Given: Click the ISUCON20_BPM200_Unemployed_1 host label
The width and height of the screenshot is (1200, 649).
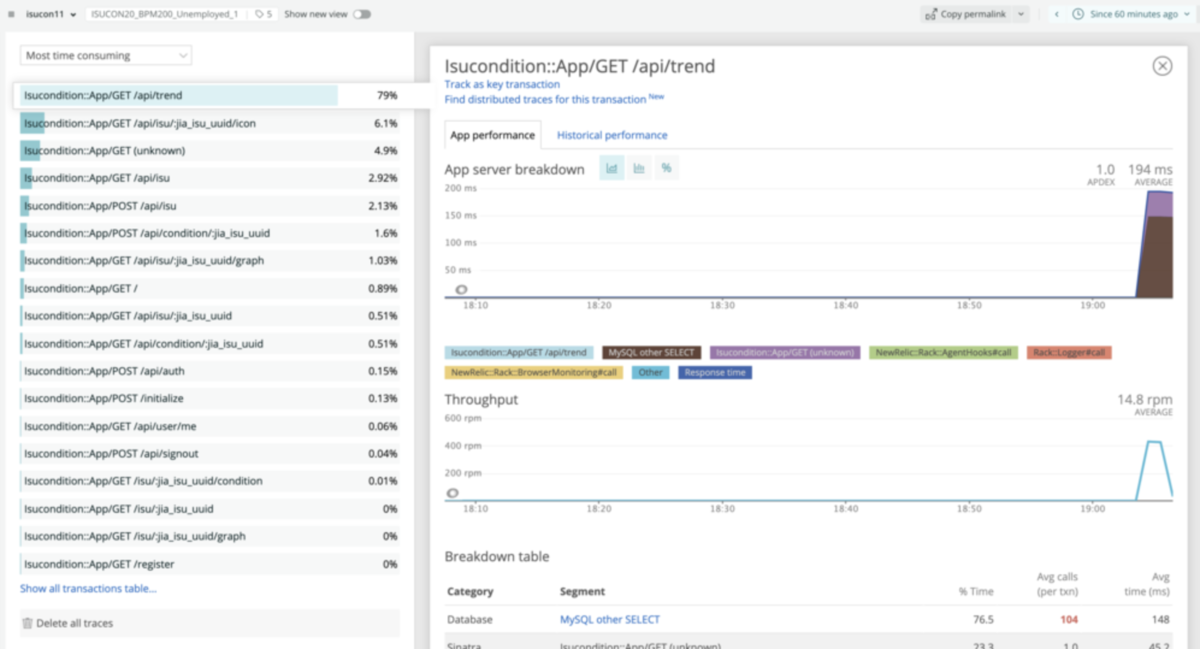Looking at the screenshot, I should pyautogui.click(x=164, y=15).
